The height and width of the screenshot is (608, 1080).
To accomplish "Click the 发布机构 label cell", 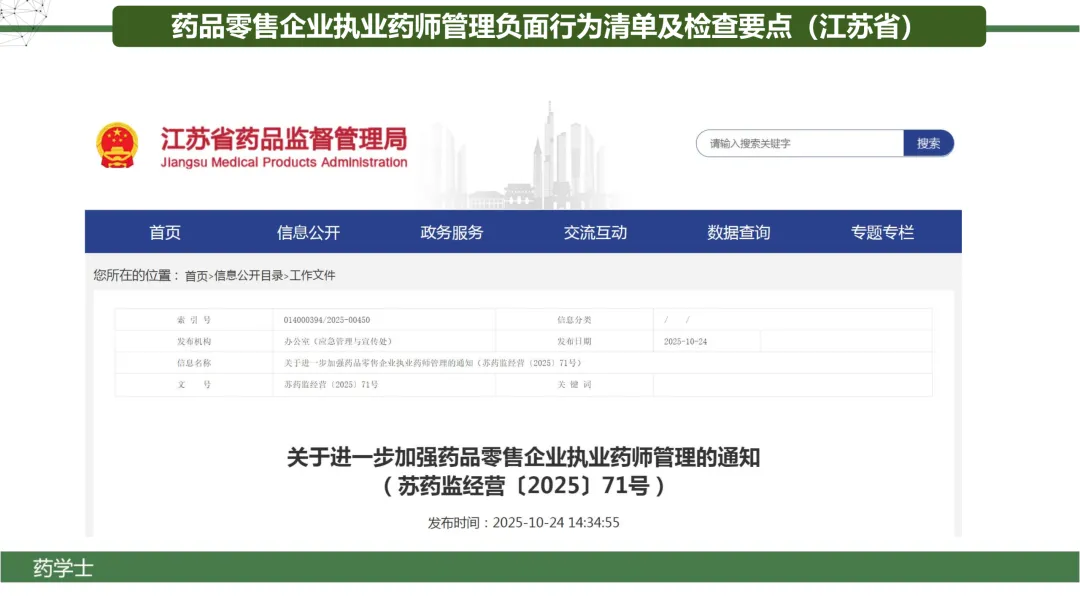I will coord(194,342).
